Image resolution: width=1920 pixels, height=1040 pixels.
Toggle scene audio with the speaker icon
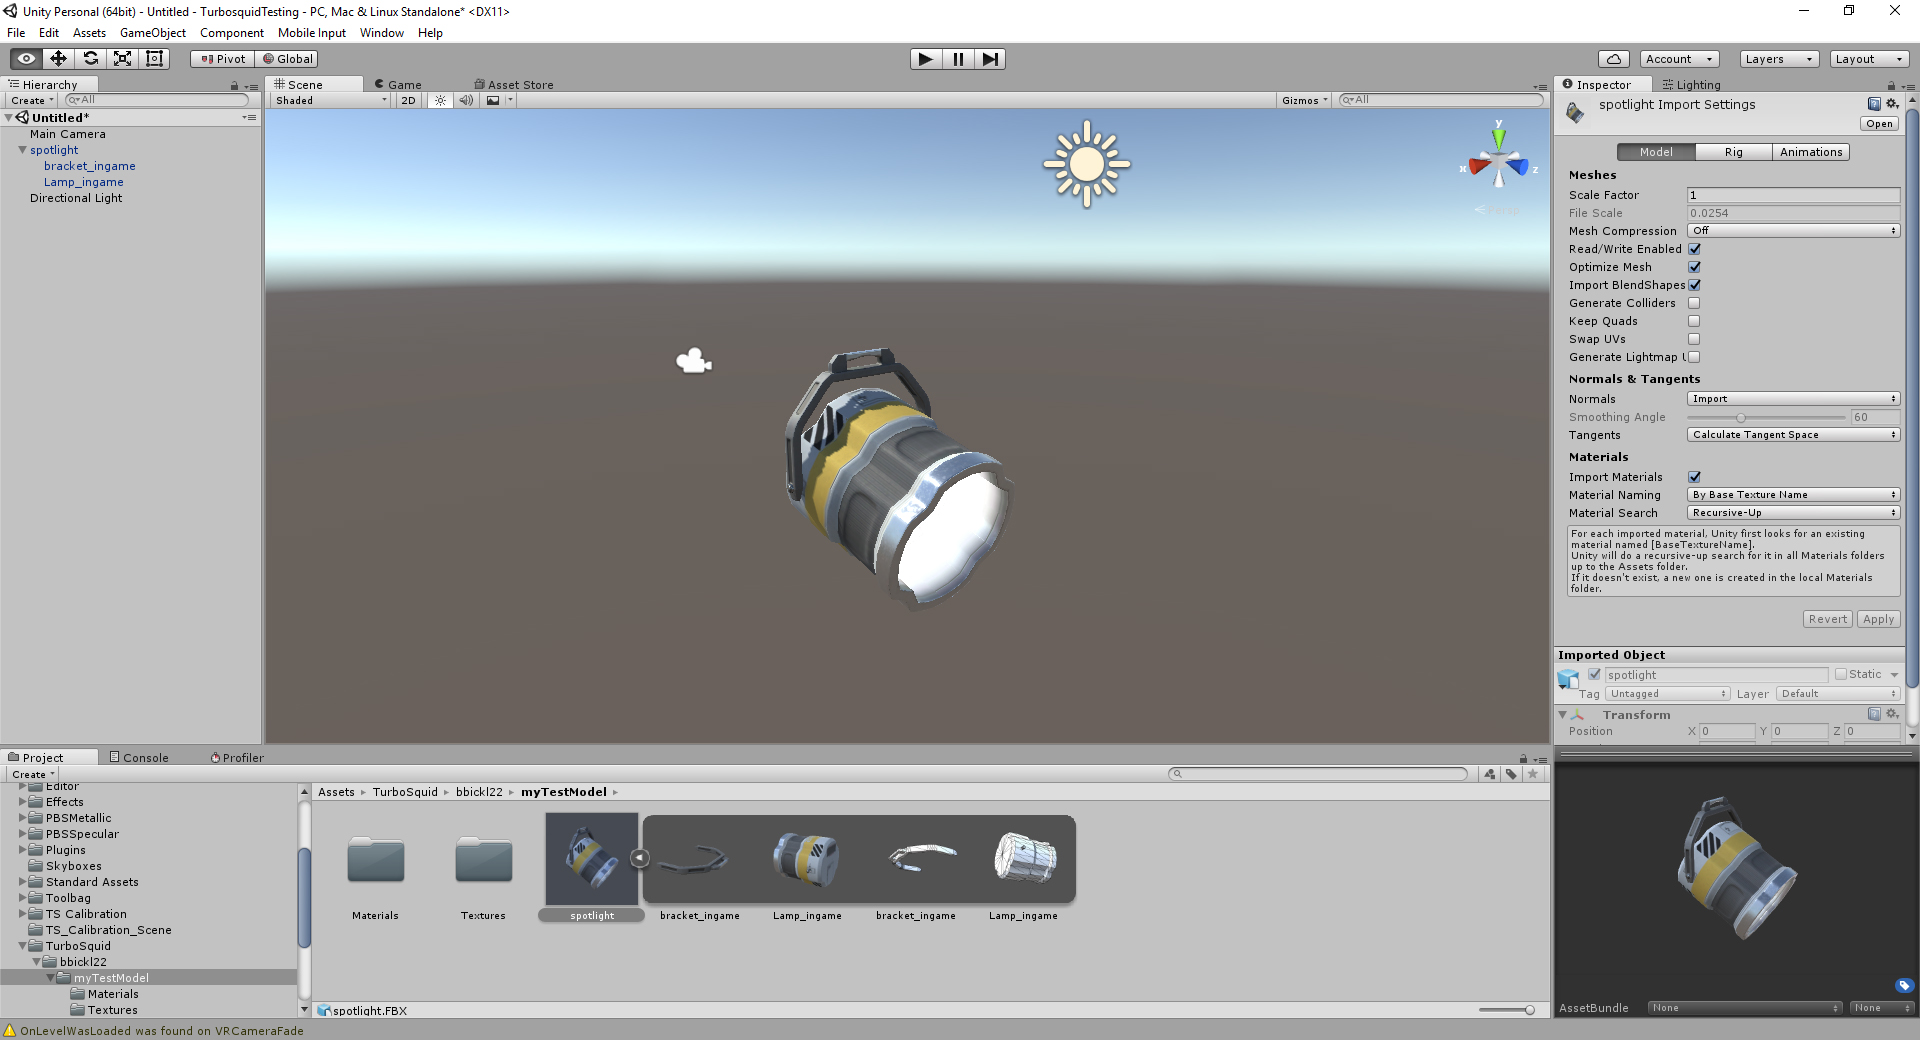pyautogui.click(x=467, y=100)
